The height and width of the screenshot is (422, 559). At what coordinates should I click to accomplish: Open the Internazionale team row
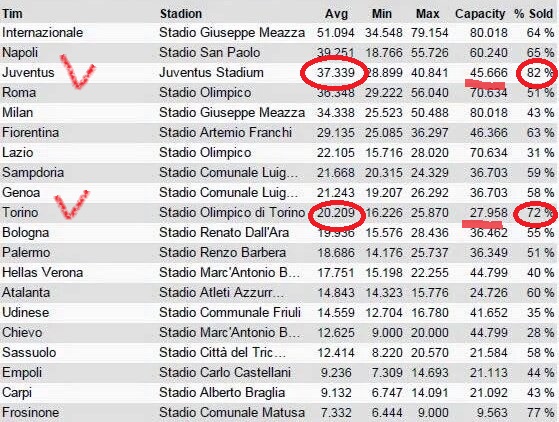[x=278, y=33]
